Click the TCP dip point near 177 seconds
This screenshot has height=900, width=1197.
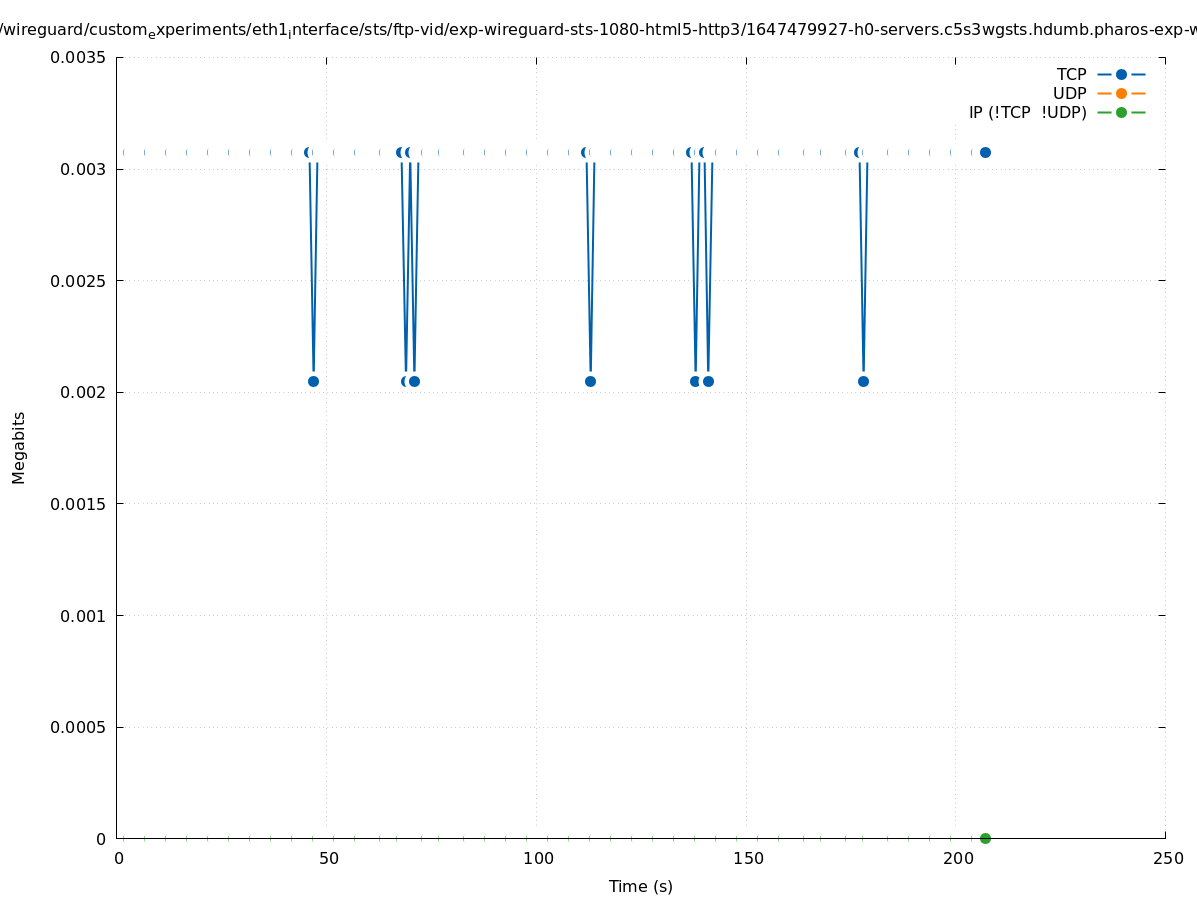[863, 381]
